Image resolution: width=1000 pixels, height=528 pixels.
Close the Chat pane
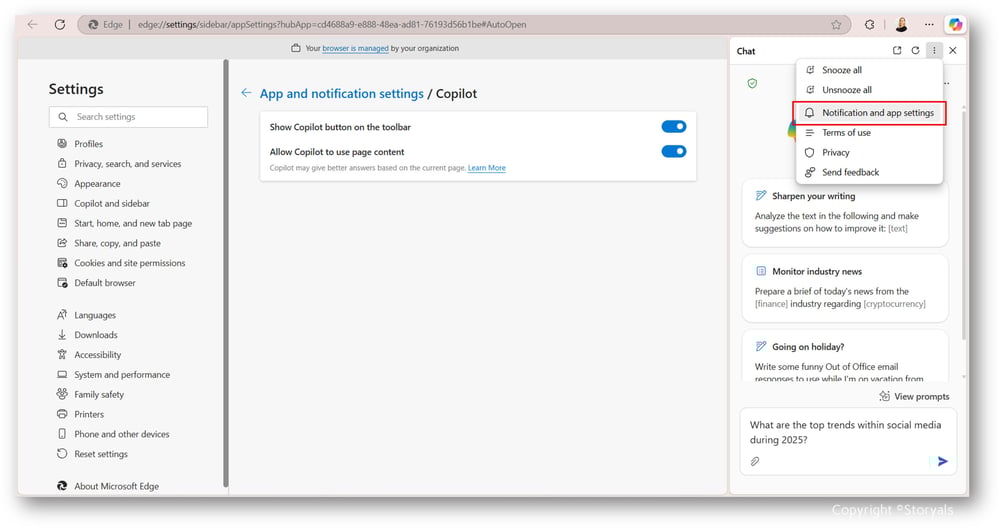953,50
